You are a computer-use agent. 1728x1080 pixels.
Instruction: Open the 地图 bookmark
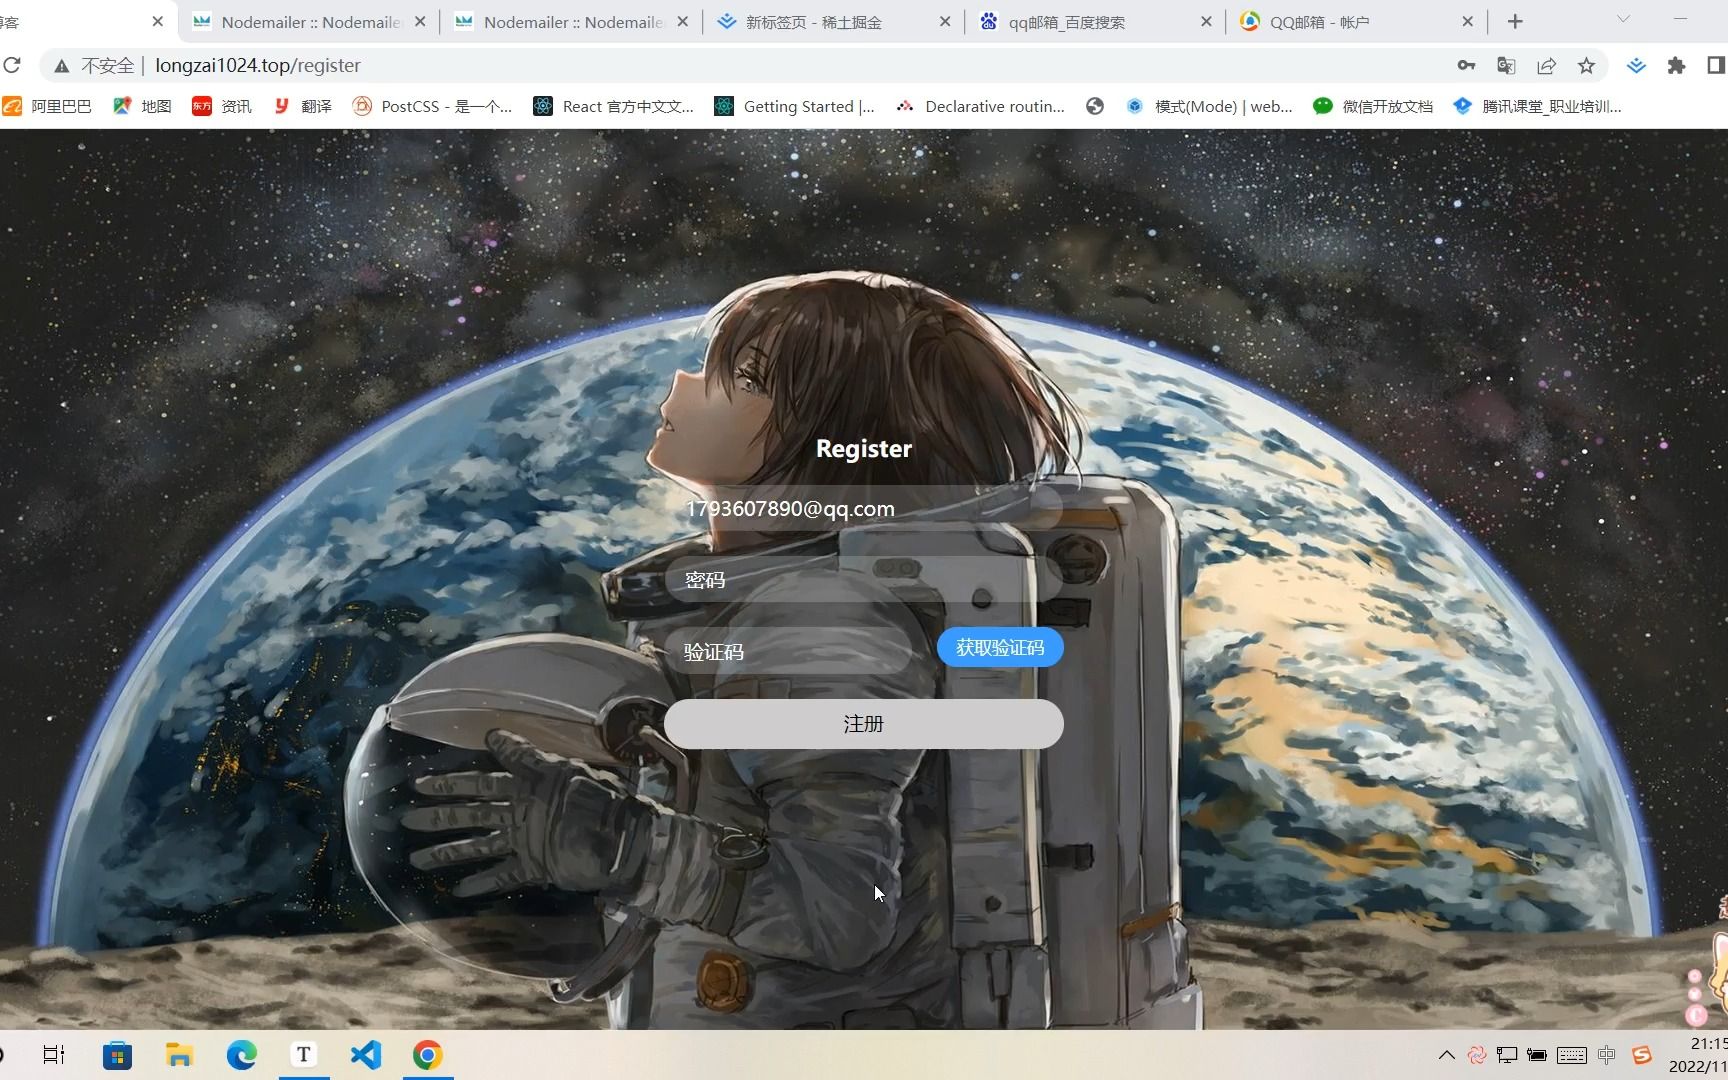click(142, 106)
